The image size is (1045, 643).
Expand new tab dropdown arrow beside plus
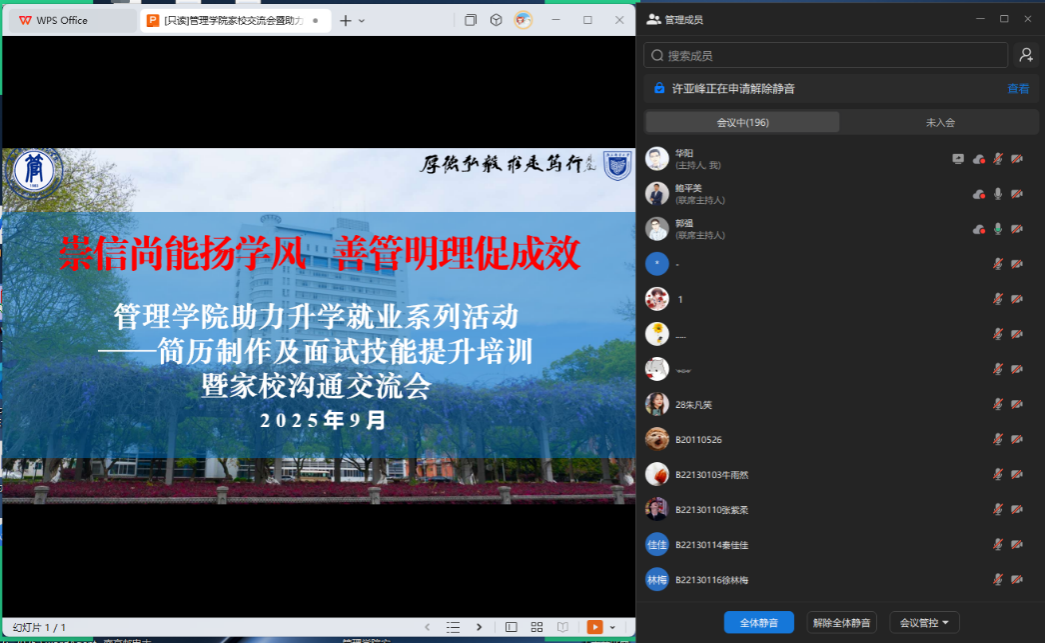click(362, 20)
